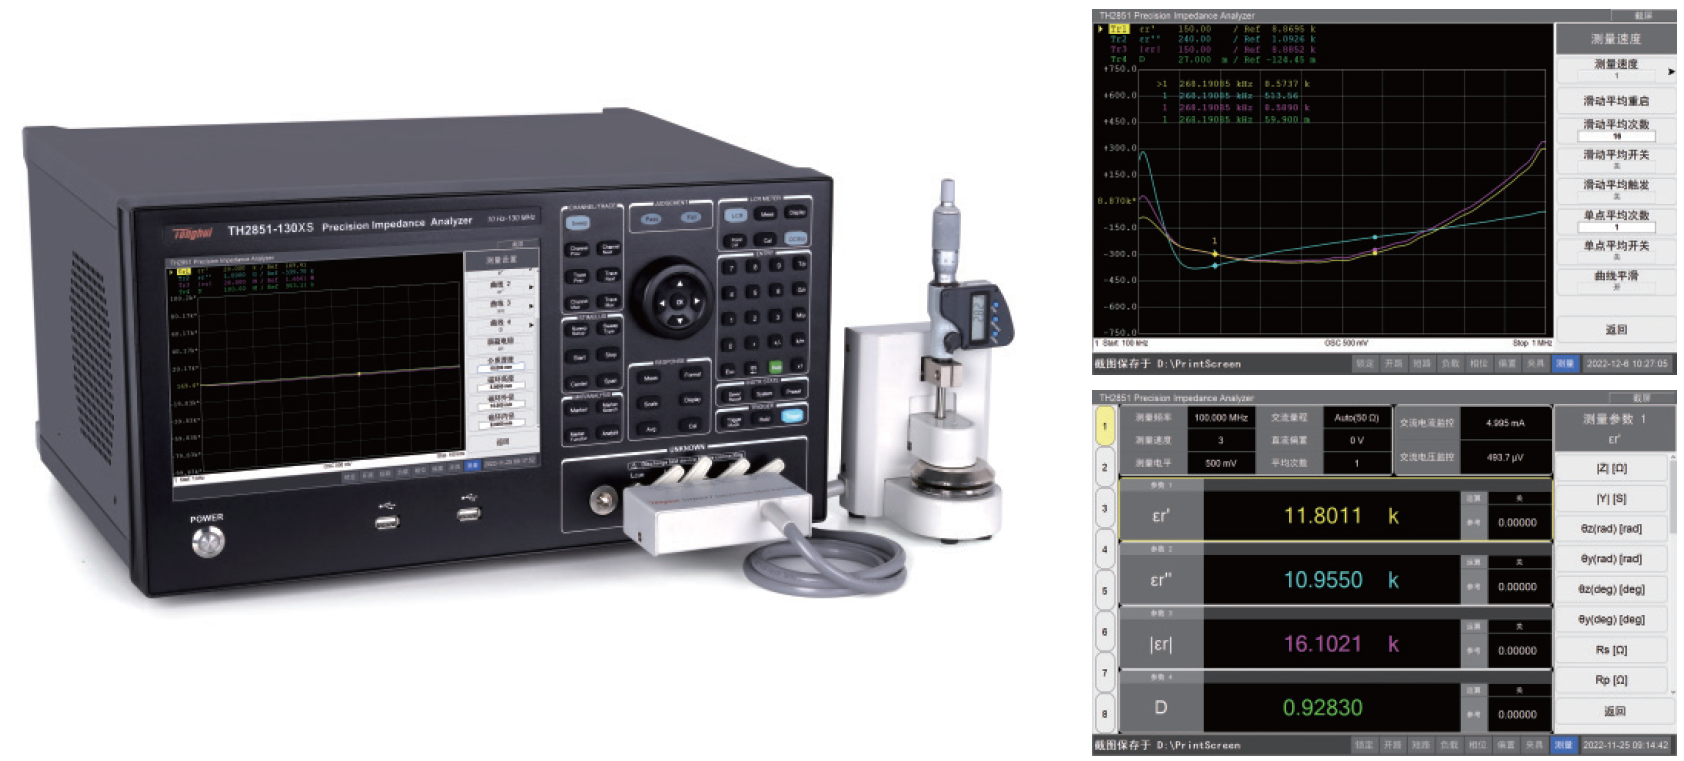Choose Rs [Ω] from the parameter menu
Image resolution: width=1684 pixels, height=761 pixels.
1612,650
